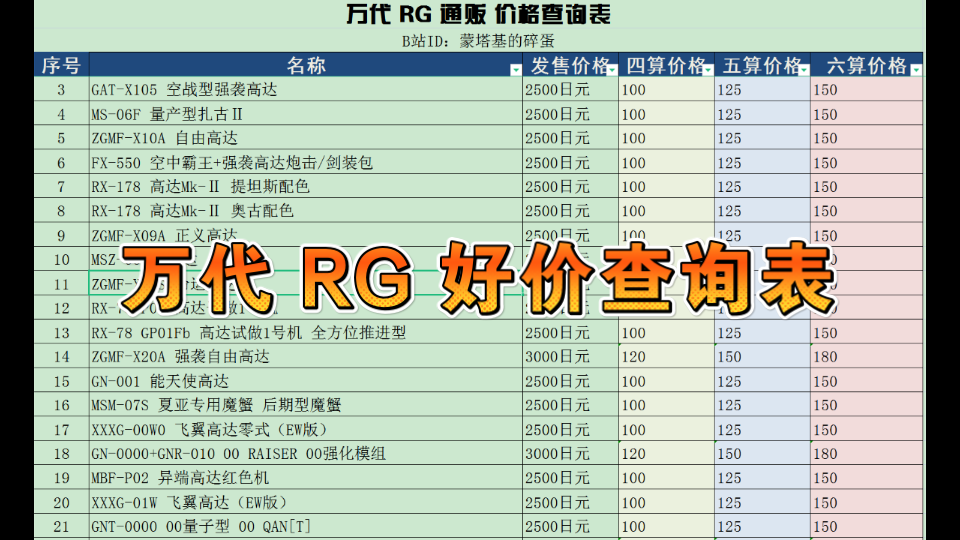Image resolution: width=960 pixels, height=540 pixels.
Task: Click the B站ID：蒙塔基的碎蛋 subtitle cell
Action: [x=478, y=41]
